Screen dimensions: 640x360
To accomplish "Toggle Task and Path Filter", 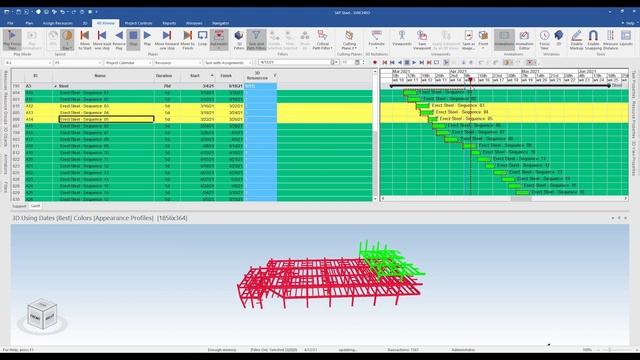I will [x=256, y=40].
